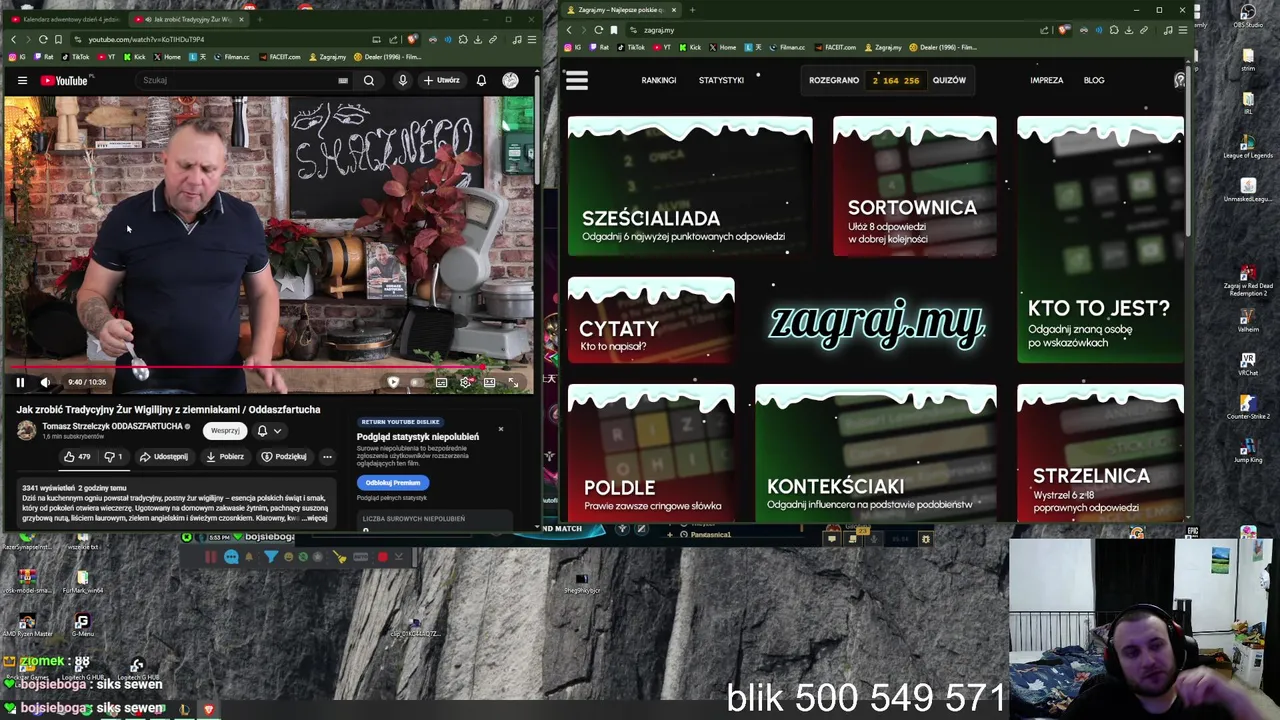Image resolution: width=1280 pixels, height=720 pixels.
Task: Pause the YouTube video
Action: point(20,382)
